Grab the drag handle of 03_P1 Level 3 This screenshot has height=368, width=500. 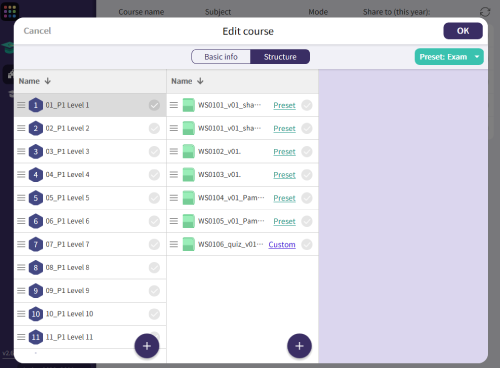click(x=21, y=151)
